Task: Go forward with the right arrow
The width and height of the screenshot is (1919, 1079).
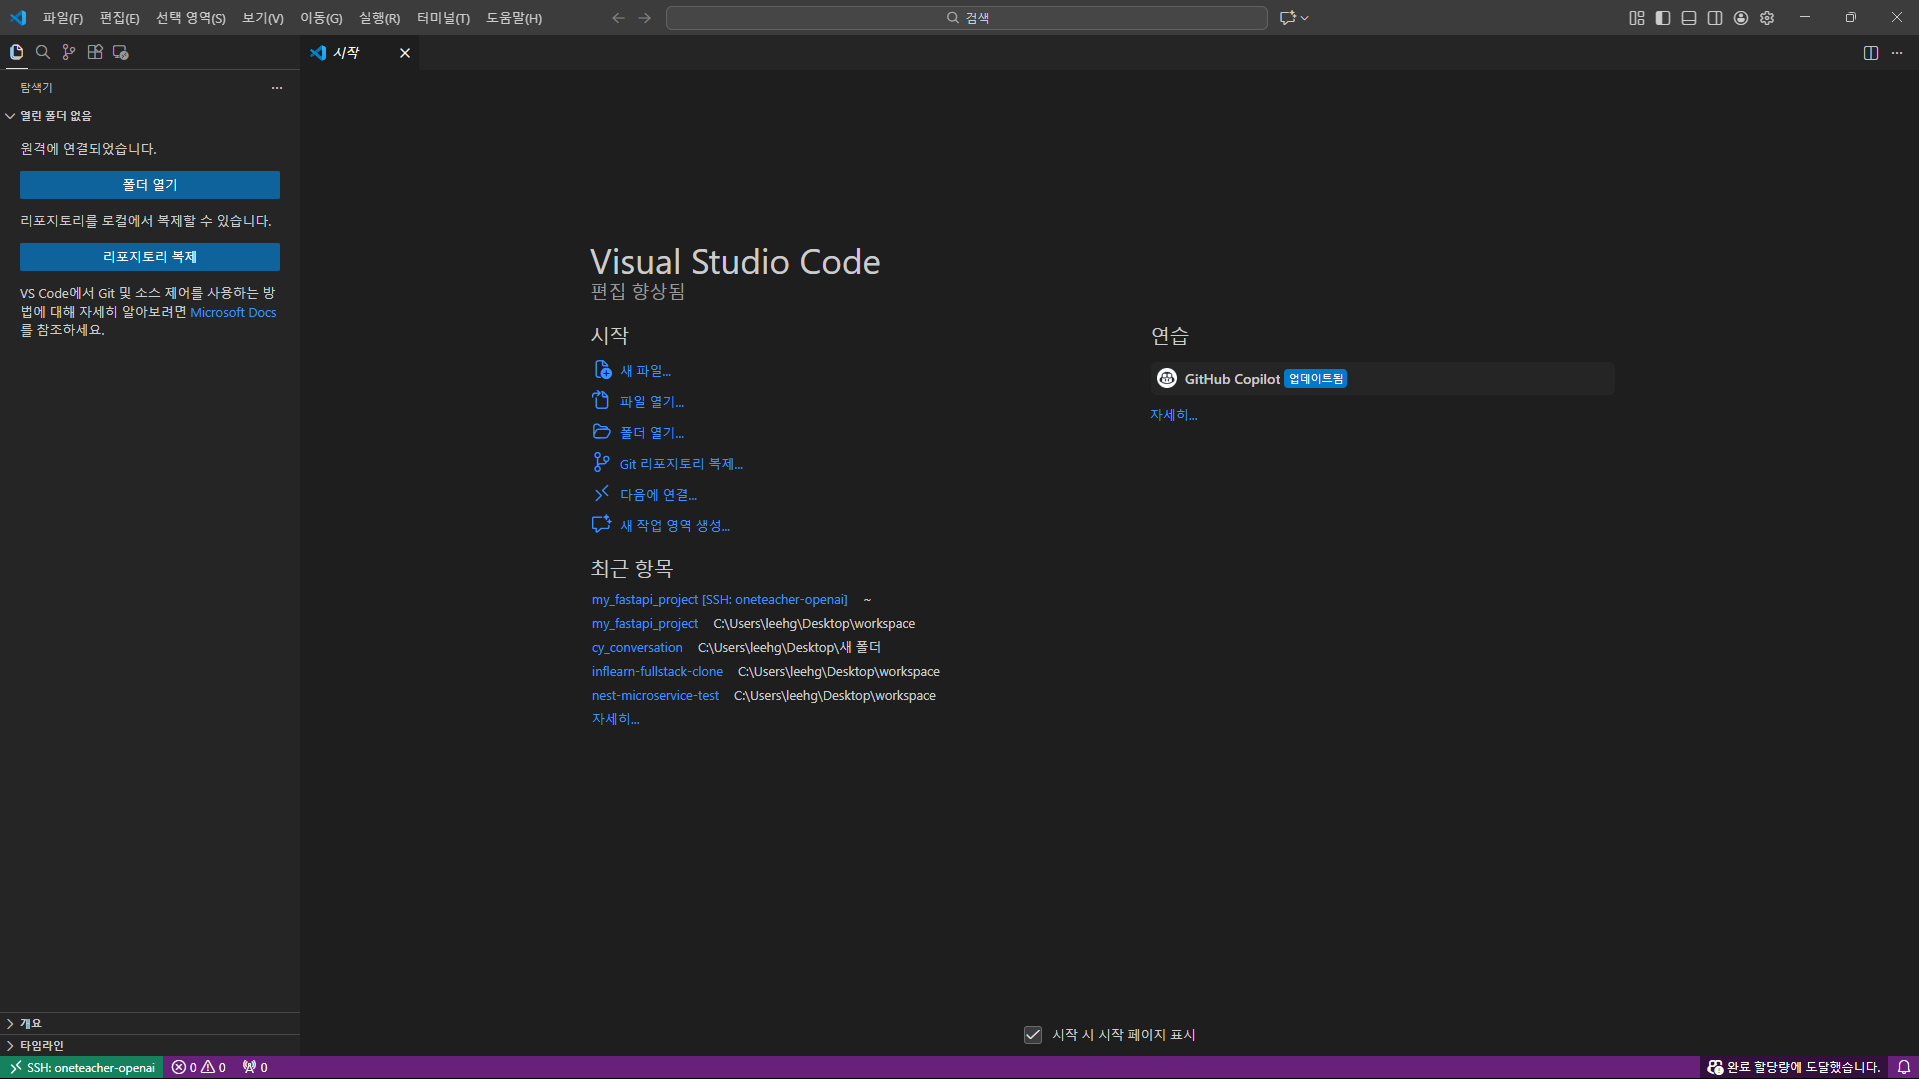Action: pos(644,18)
